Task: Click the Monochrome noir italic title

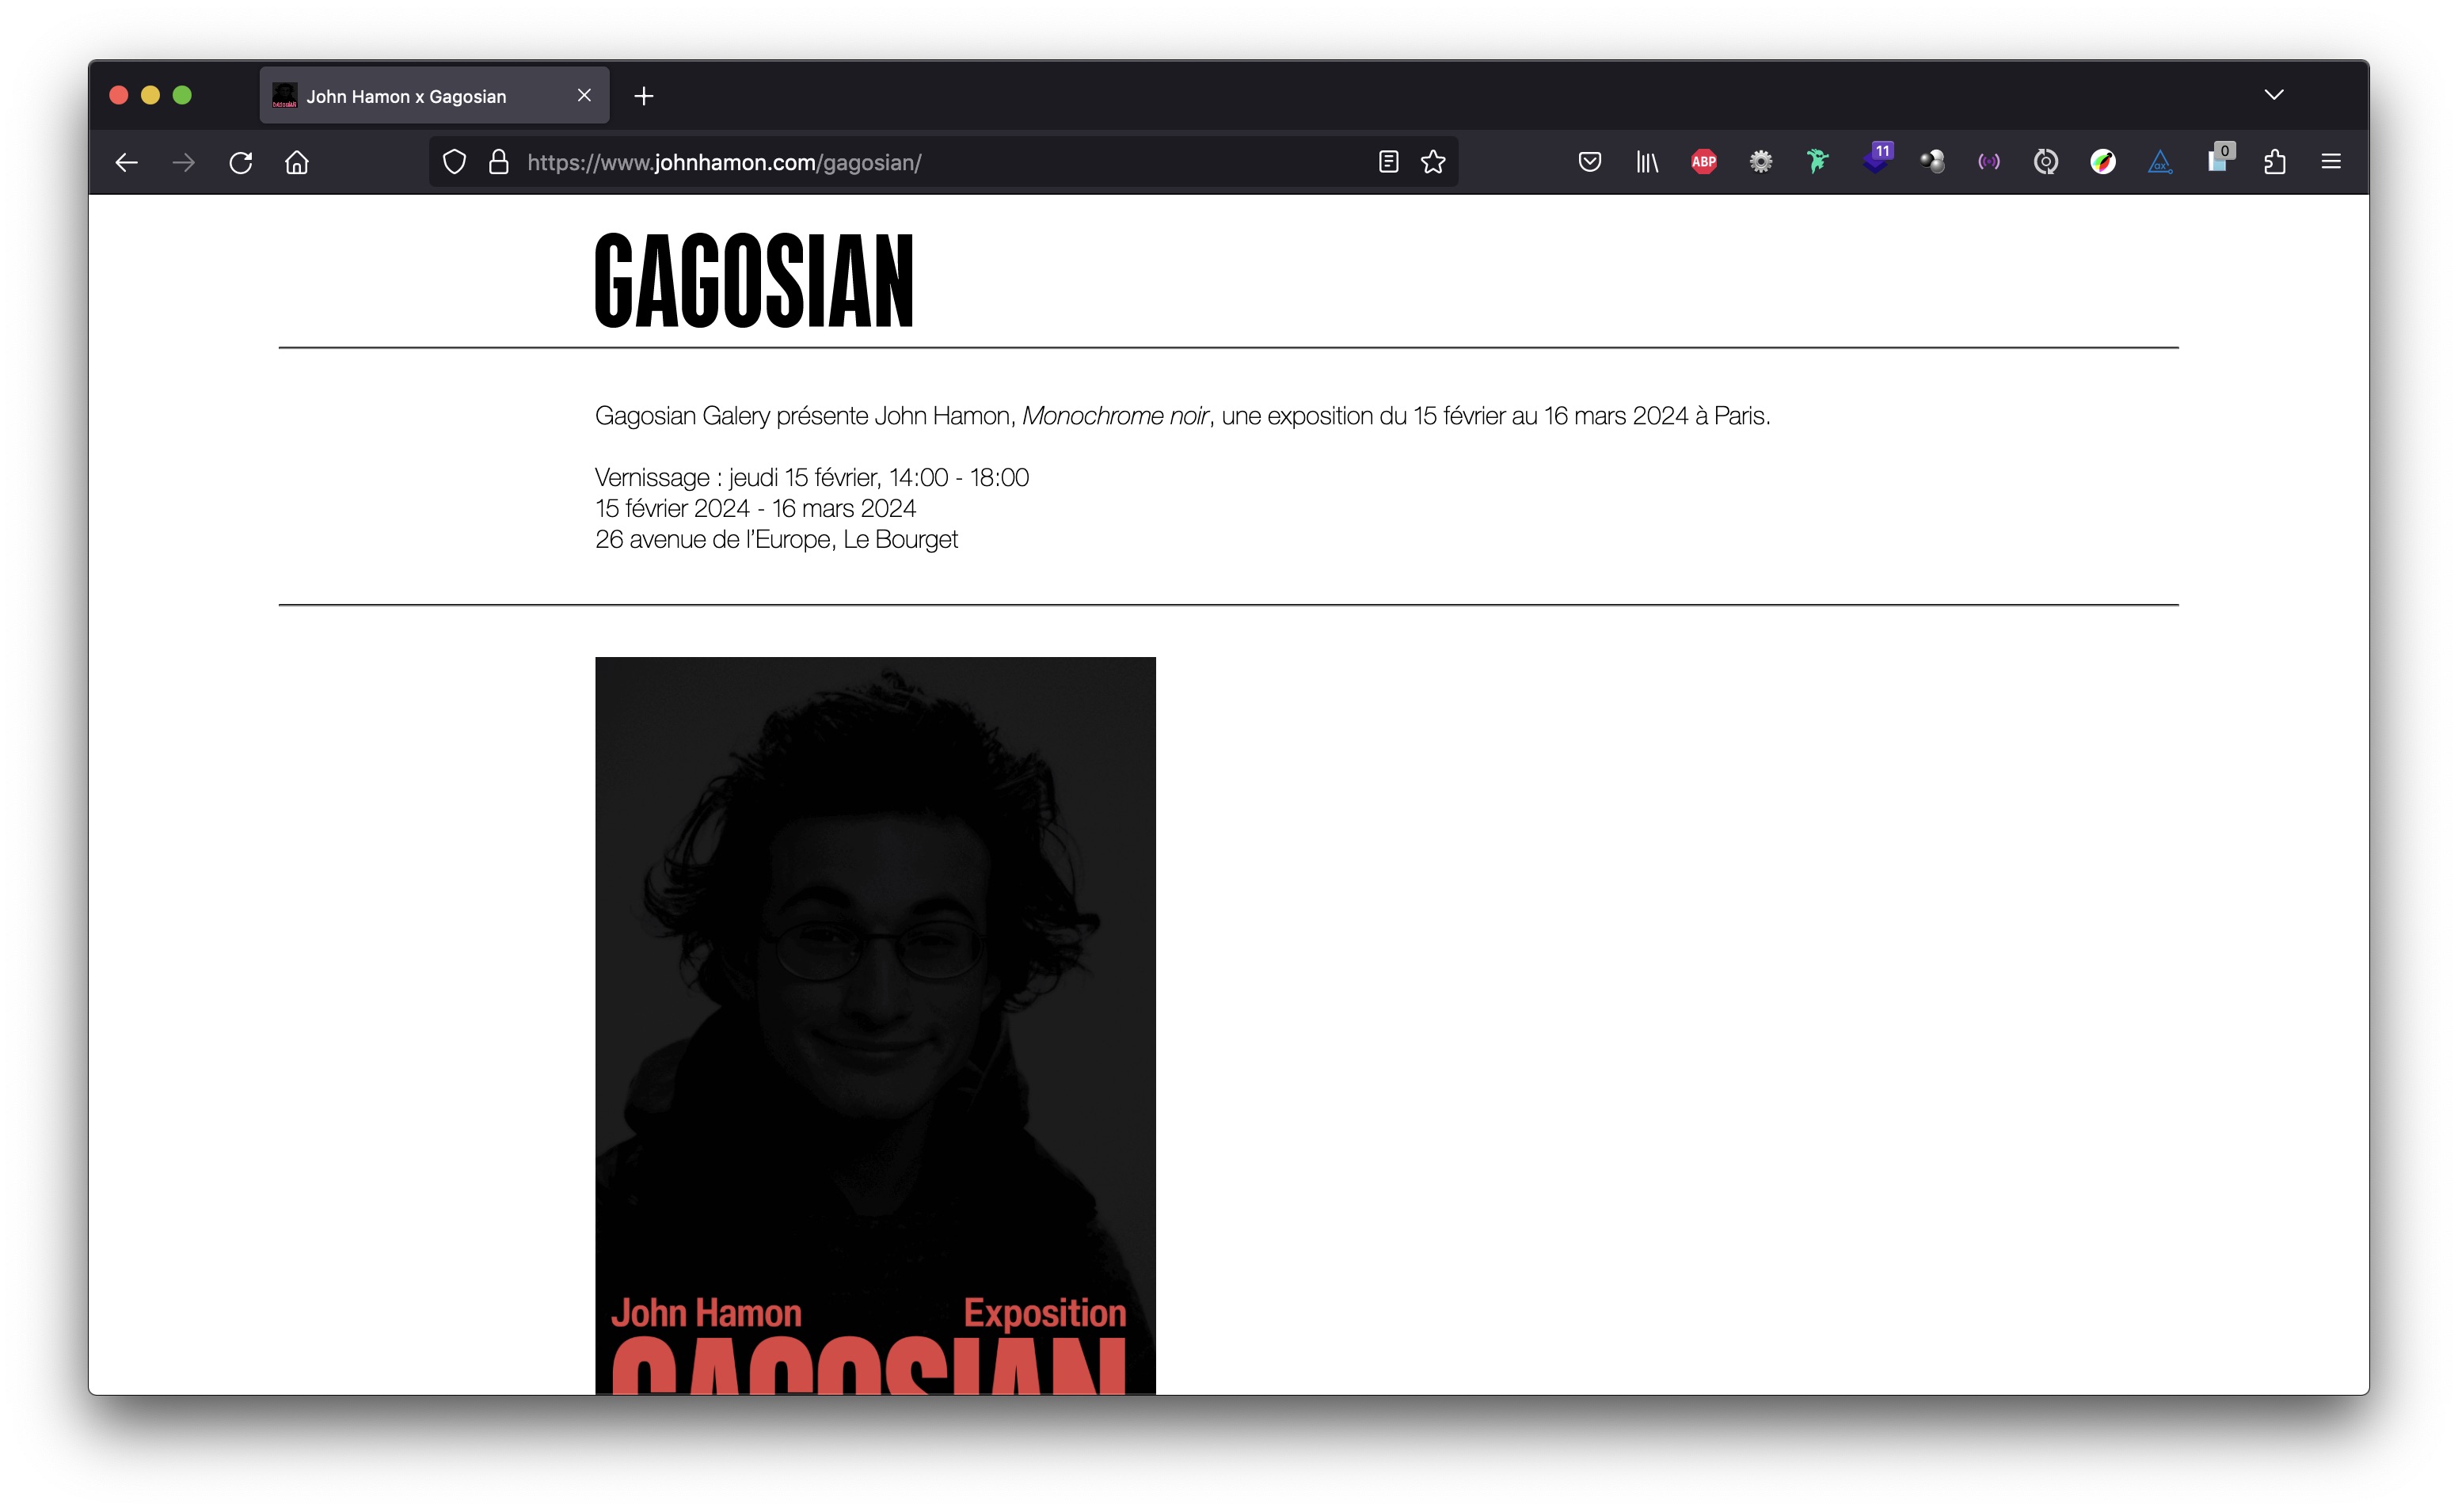Action: pos(1114,416)
